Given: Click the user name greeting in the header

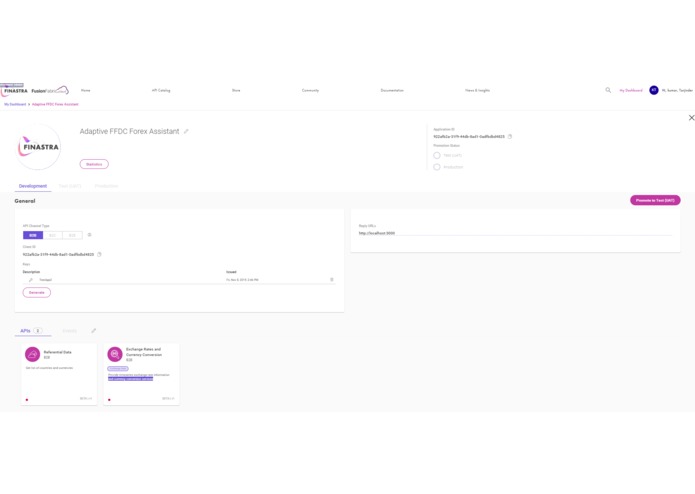Looking at the screenshot, I should pyautogui.click(x=677, y=90).
